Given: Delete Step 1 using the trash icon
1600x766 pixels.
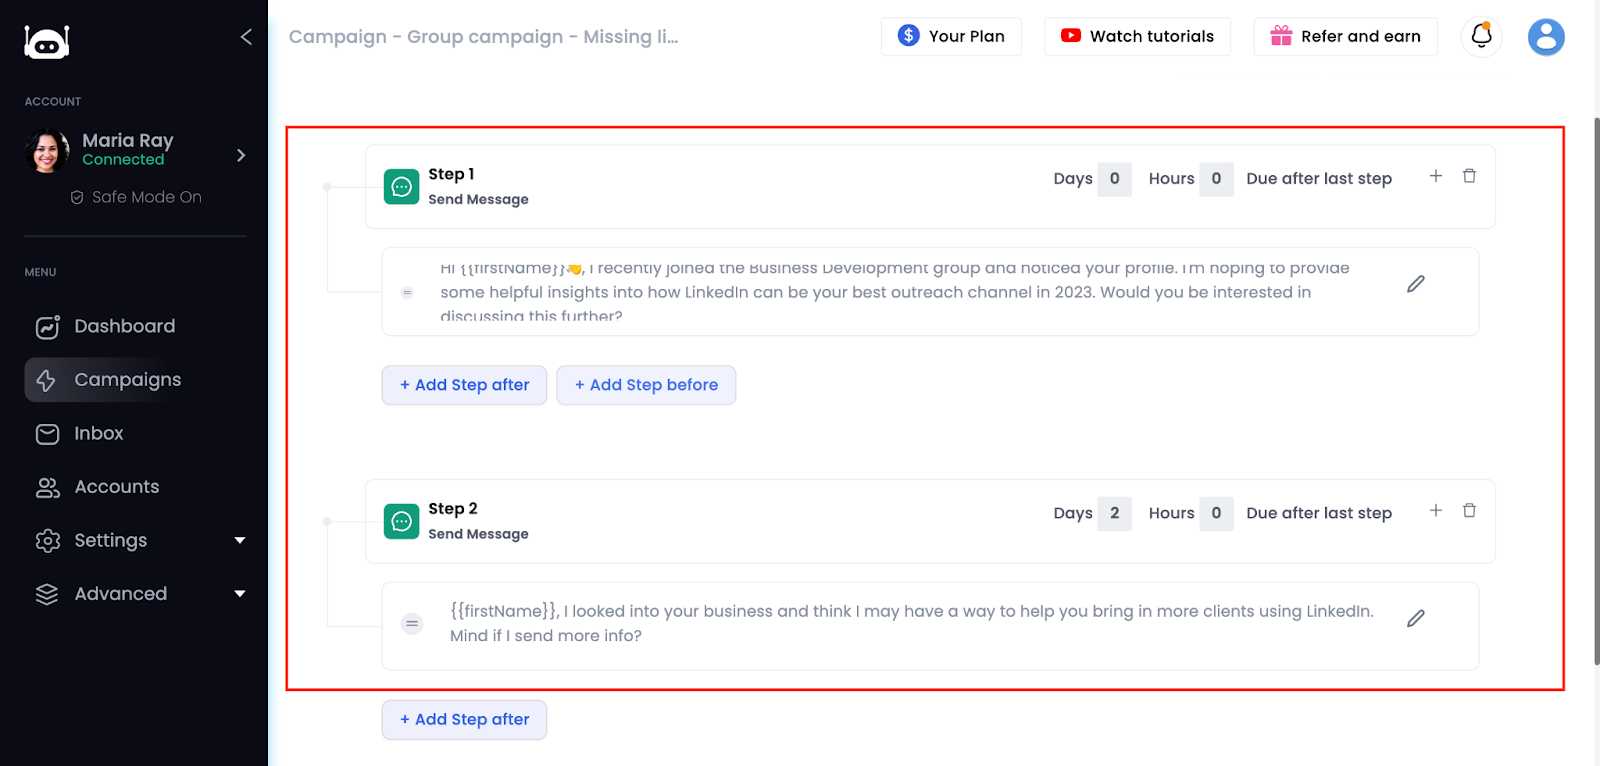Looking at the screenshot, I should coord(1469,175).
